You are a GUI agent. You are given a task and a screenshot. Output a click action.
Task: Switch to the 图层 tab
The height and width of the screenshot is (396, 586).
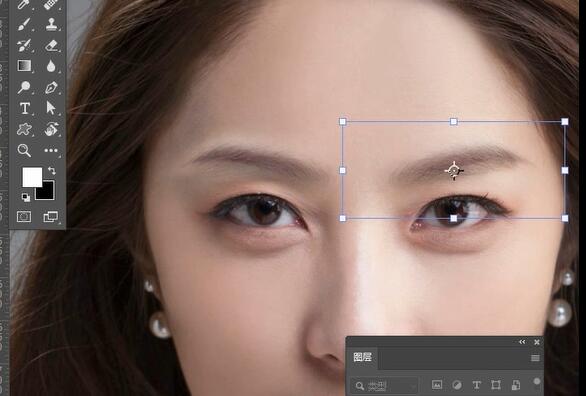coord(363,358)
